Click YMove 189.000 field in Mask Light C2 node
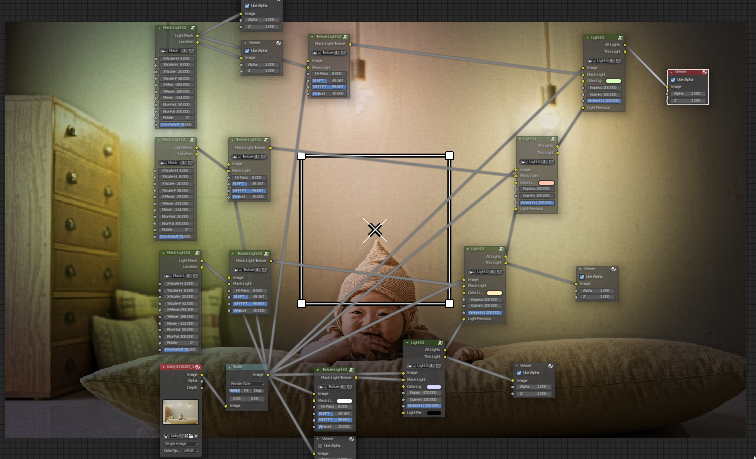Viewport: 756px width, 459px height. click(176, 92)
